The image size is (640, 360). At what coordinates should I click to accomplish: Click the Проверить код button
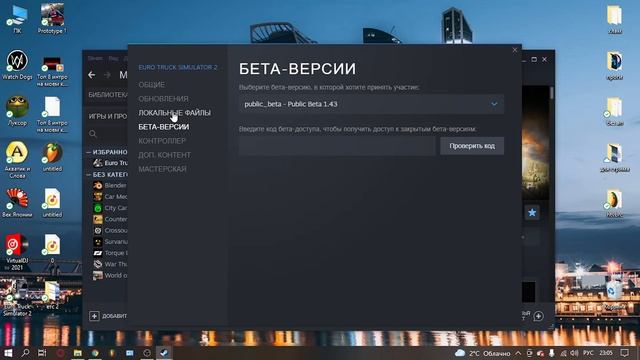click(x=472, y=146)
